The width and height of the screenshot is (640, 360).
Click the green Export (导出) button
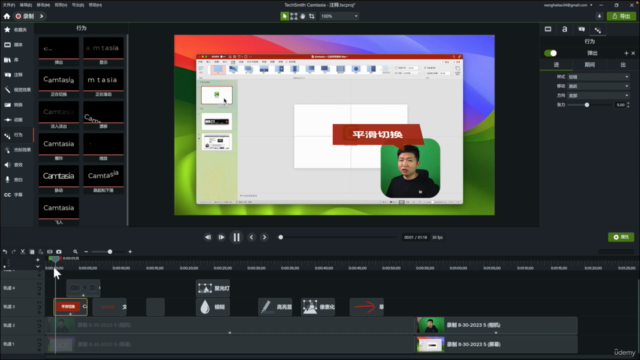[x=621, y=16]
